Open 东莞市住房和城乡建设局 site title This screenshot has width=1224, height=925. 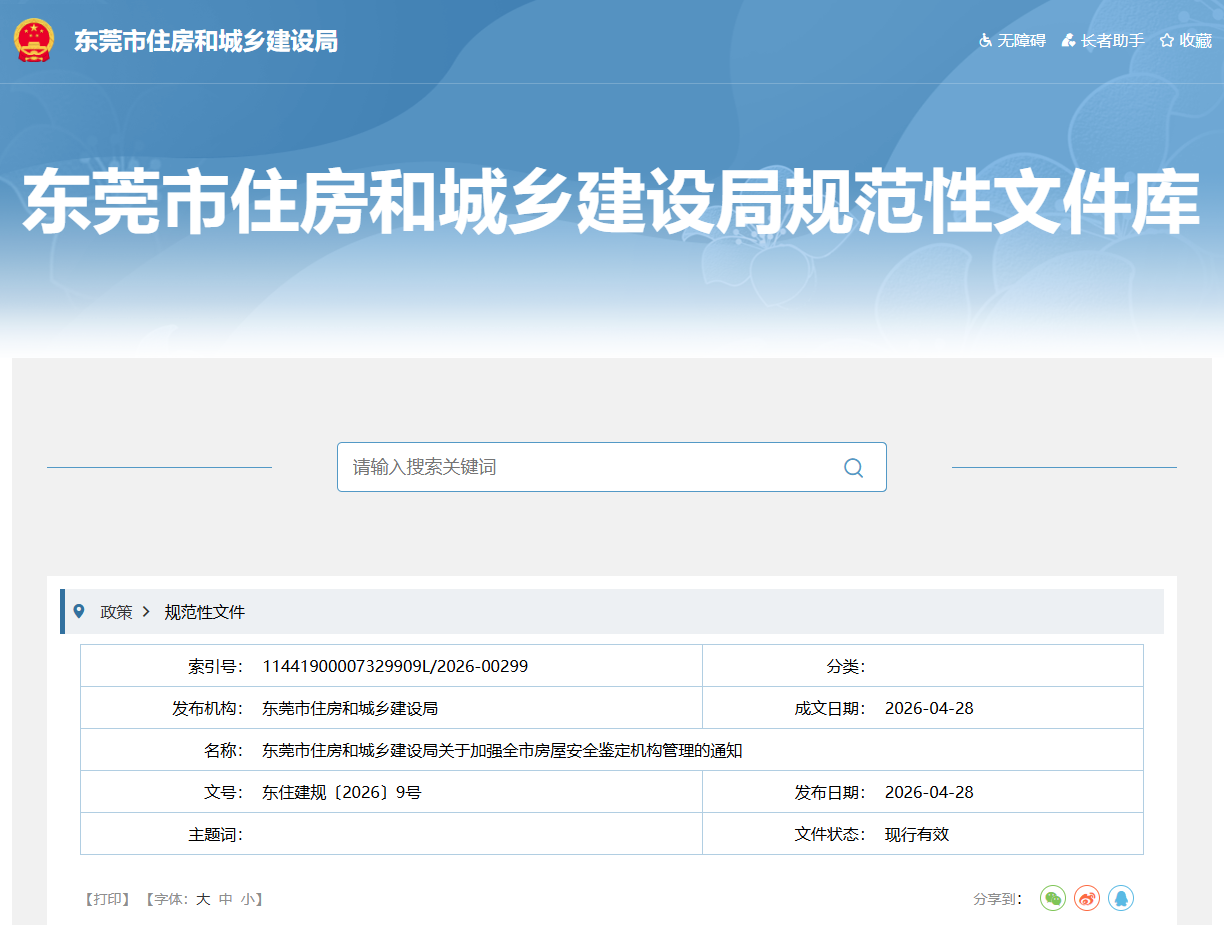click(206, 41)
